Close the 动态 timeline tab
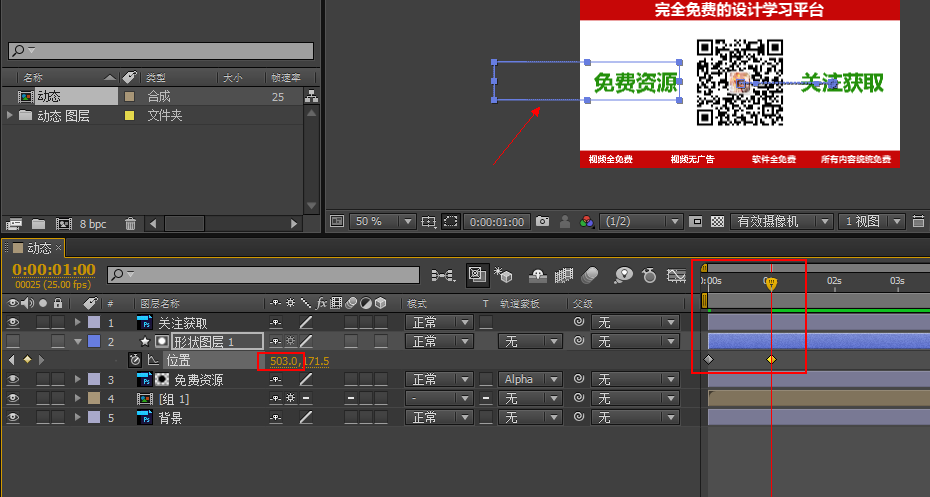 (x=58, y=248)
